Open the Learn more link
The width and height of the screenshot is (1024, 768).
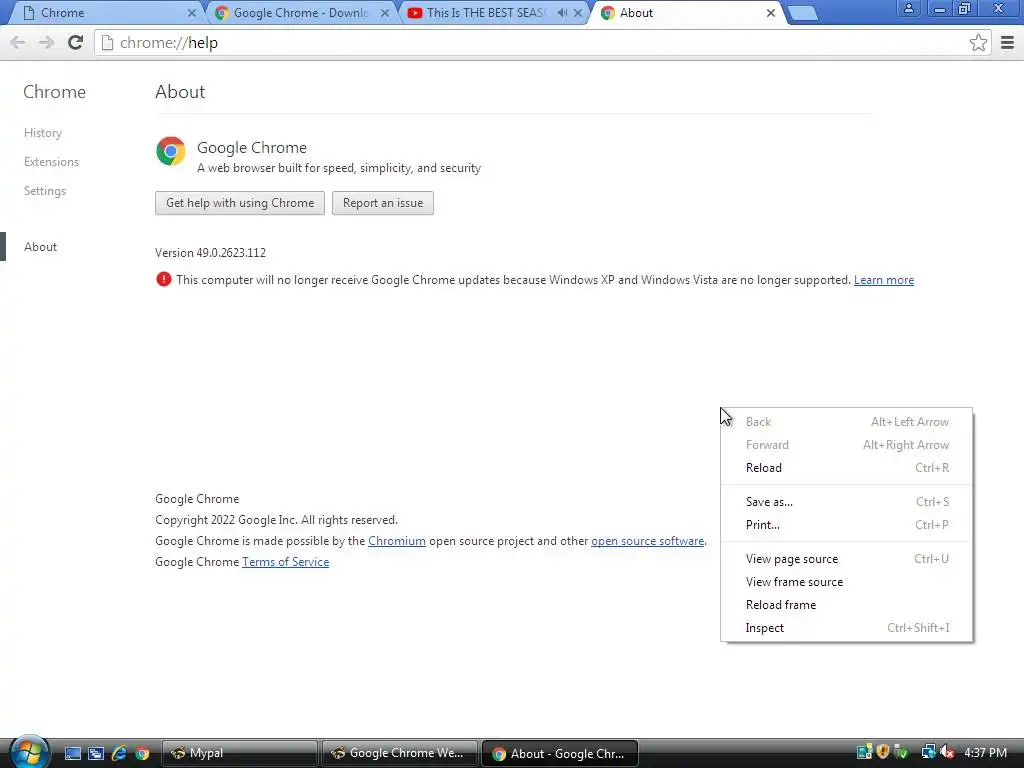click(x=884, y=280)
